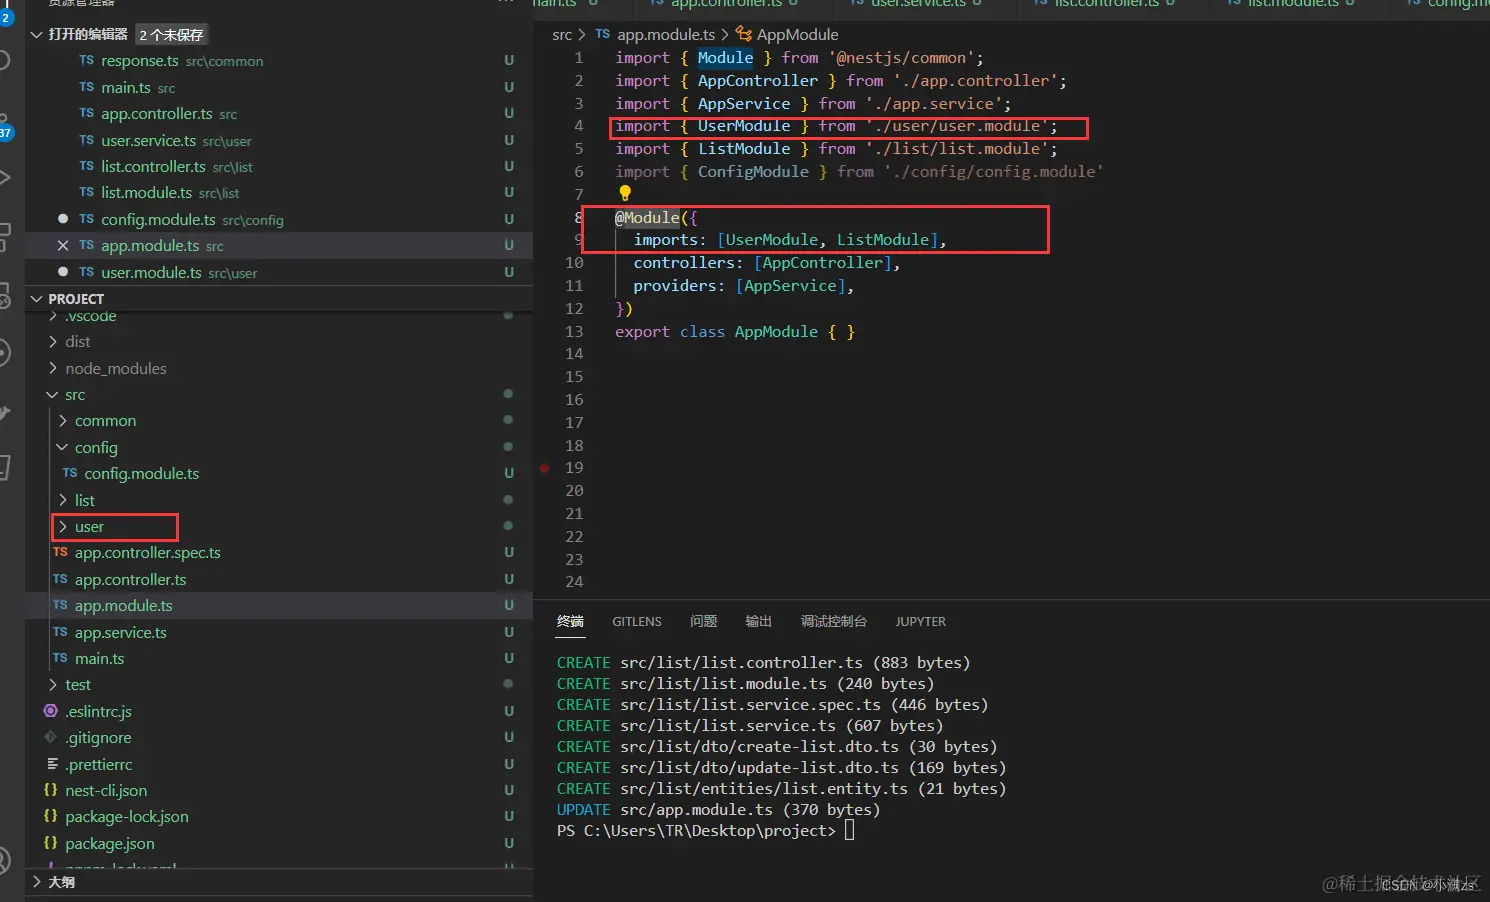The width and height of the screenshot is (1490, 902).
Task: Open app.service.ts in project tree
Action: 278,632
